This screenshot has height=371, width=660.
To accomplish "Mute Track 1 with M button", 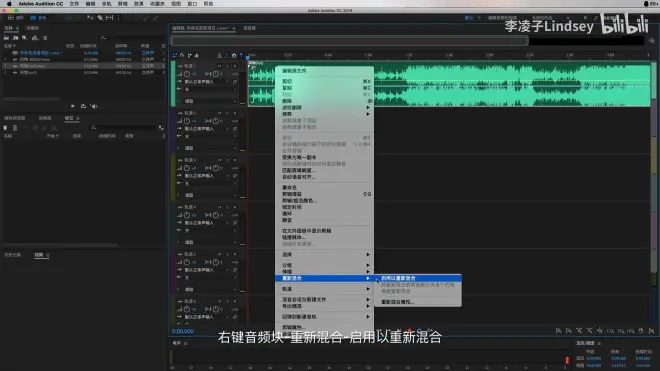I will tap(220, 66).
